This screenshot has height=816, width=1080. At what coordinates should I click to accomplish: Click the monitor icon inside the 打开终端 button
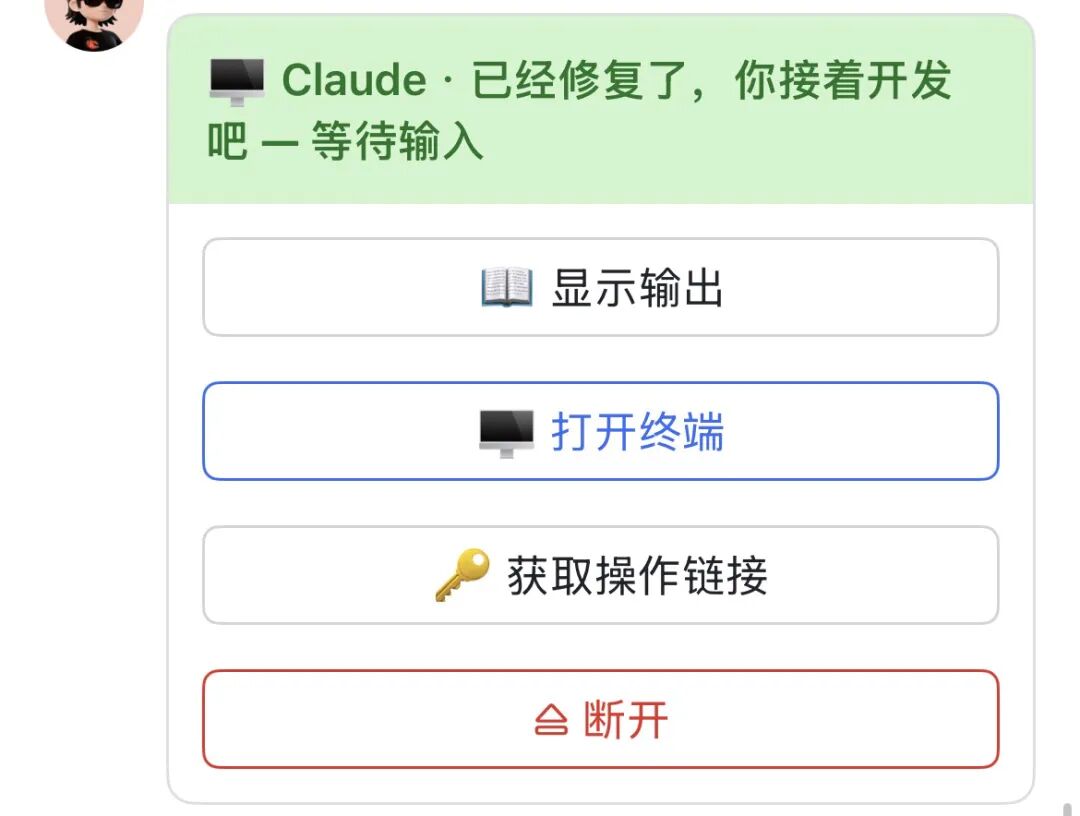(506, 433)
